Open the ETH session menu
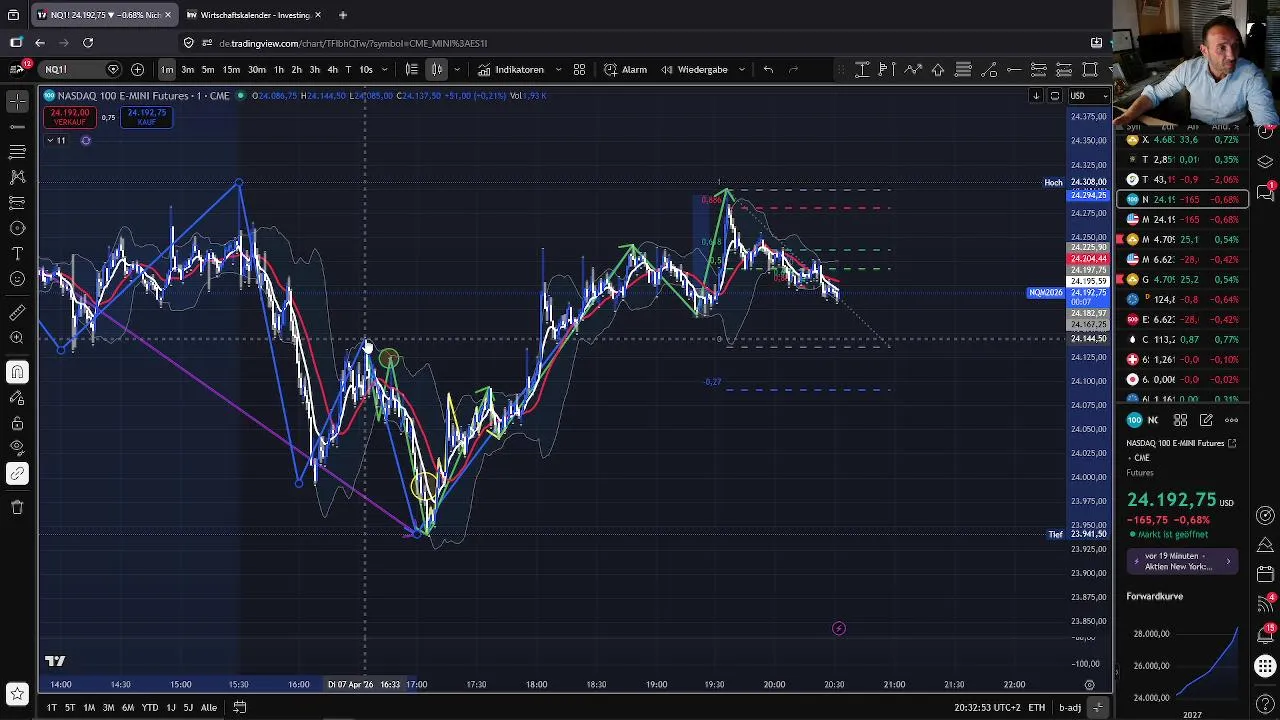Screen dimensions: 1280x720 (x=1037, y=708)
